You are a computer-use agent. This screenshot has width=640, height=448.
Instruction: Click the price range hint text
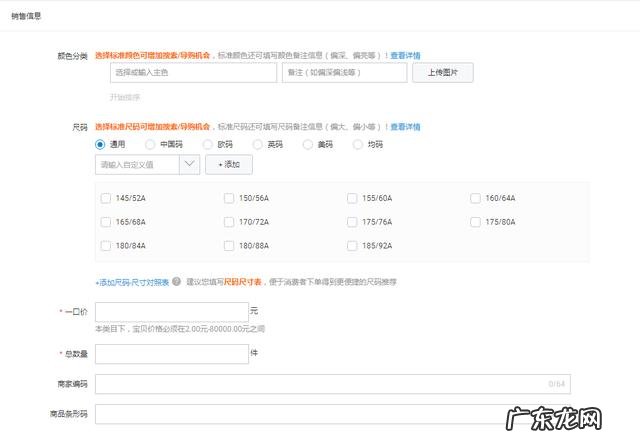[x=180, y=329]
